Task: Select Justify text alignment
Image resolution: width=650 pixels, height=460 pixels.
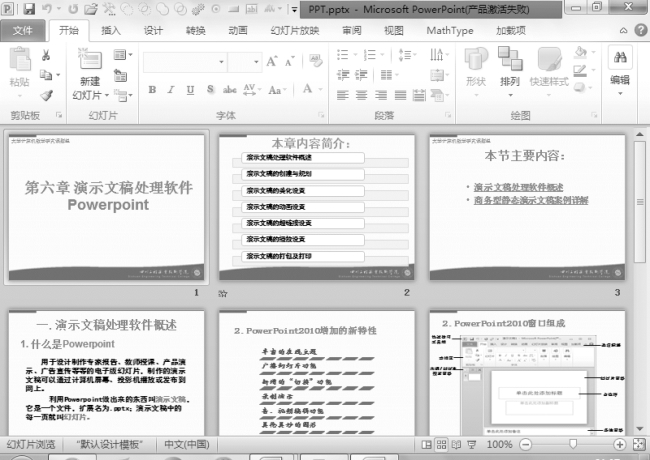Action: (400, 96)
